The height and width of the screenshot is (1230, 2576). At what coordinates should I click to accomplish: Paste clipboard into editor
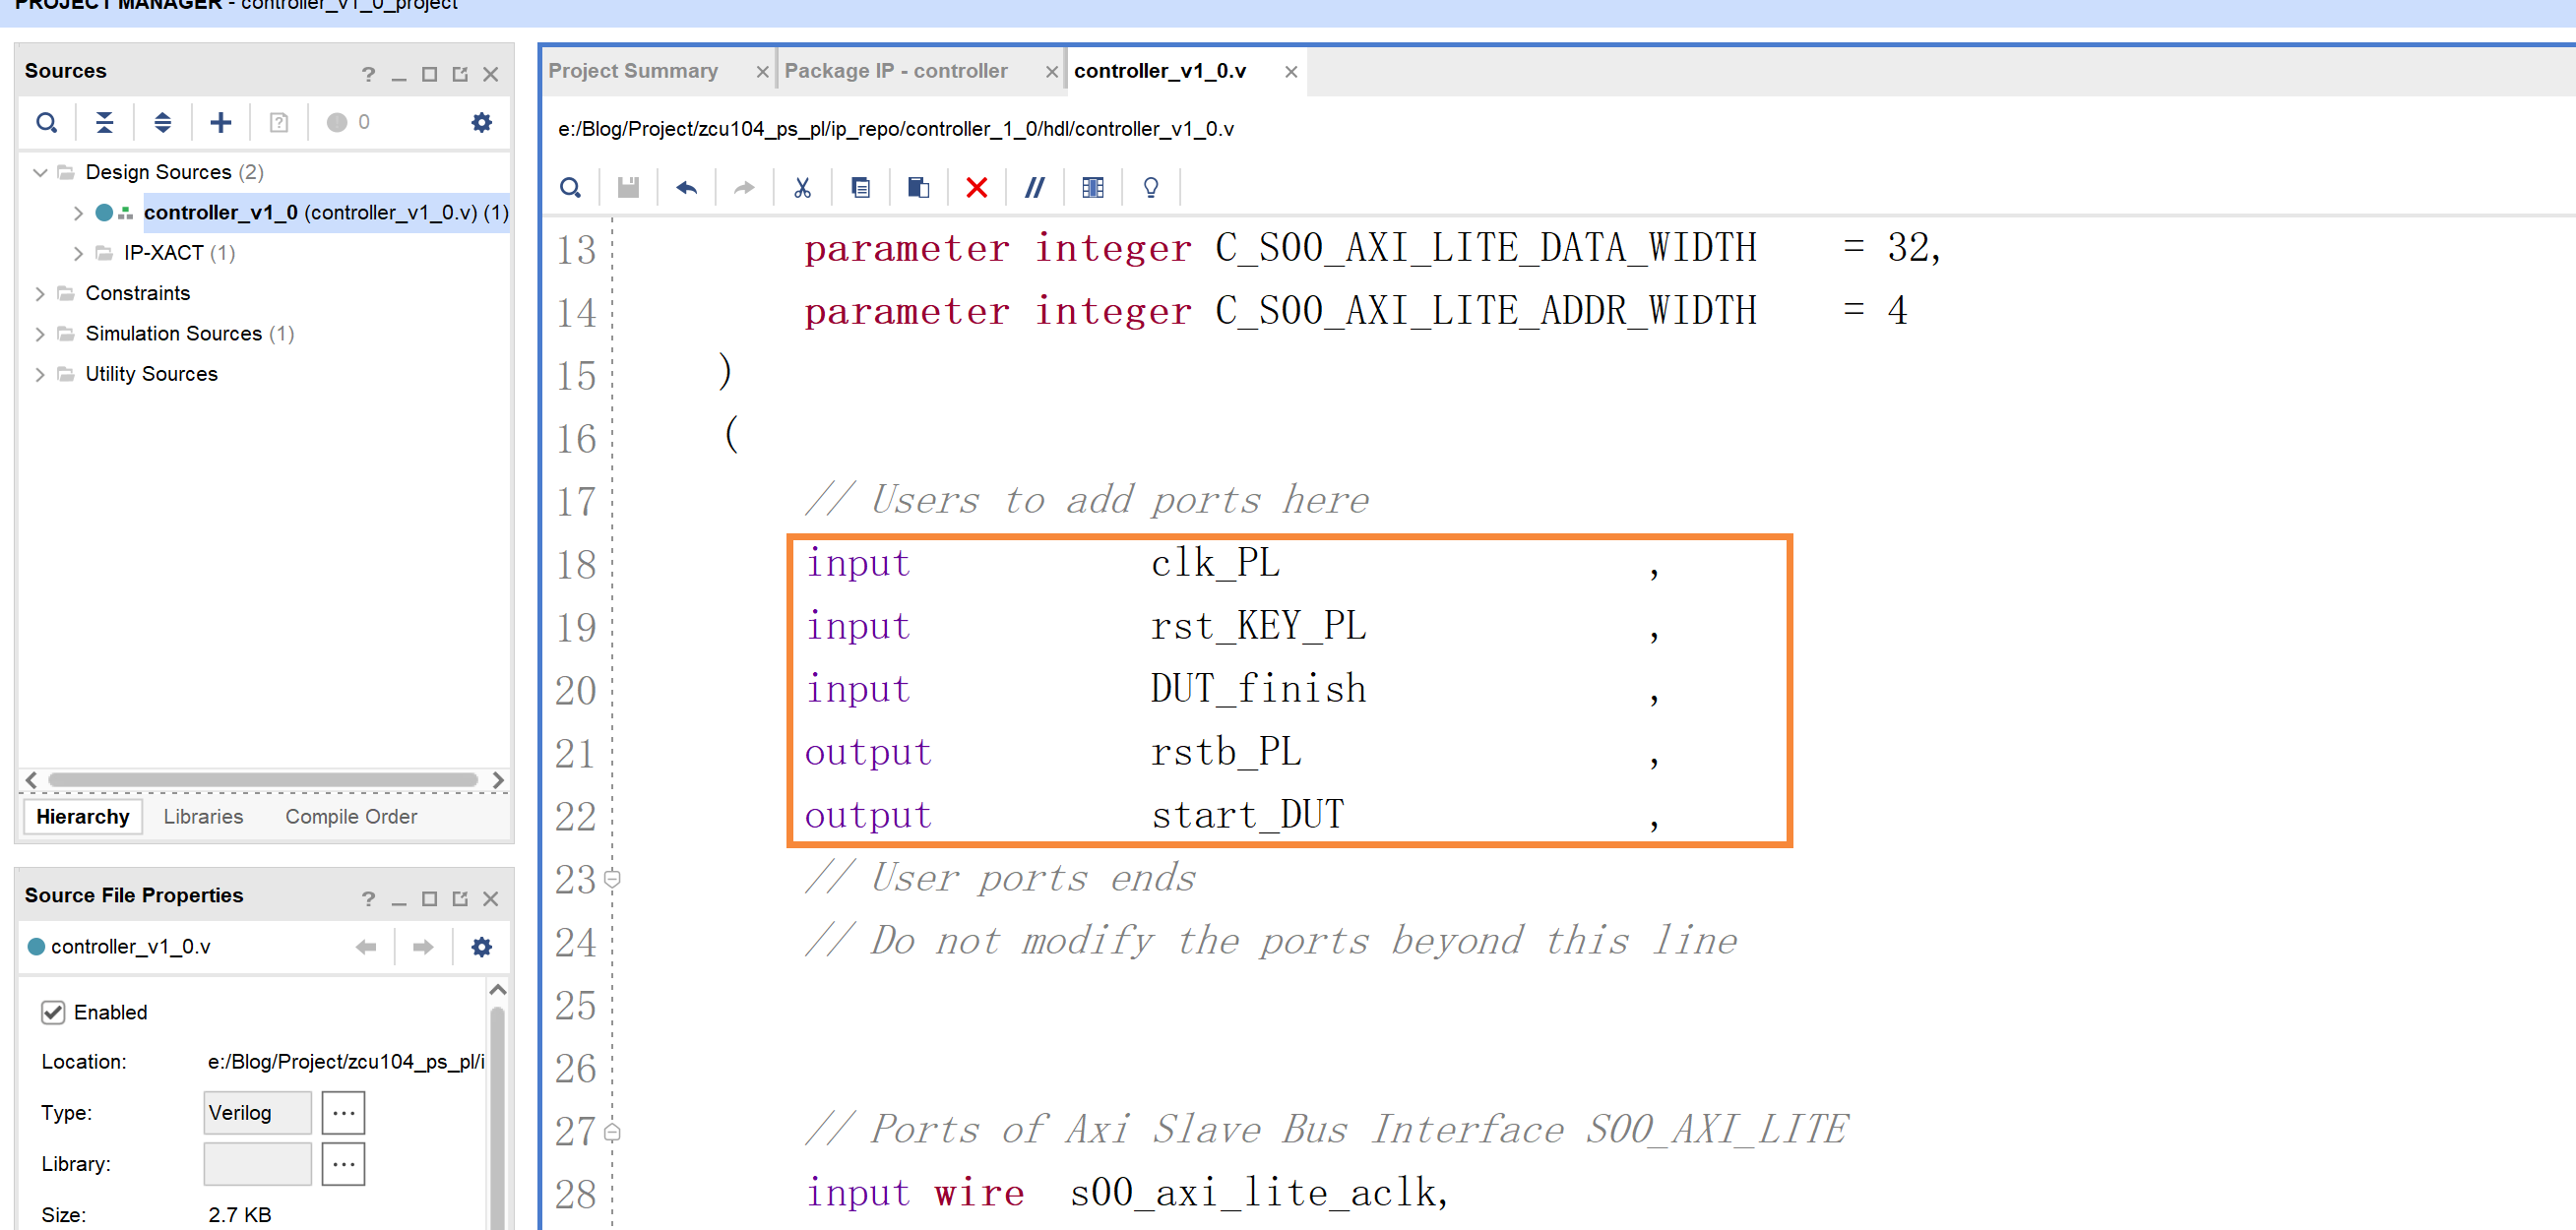918,187
